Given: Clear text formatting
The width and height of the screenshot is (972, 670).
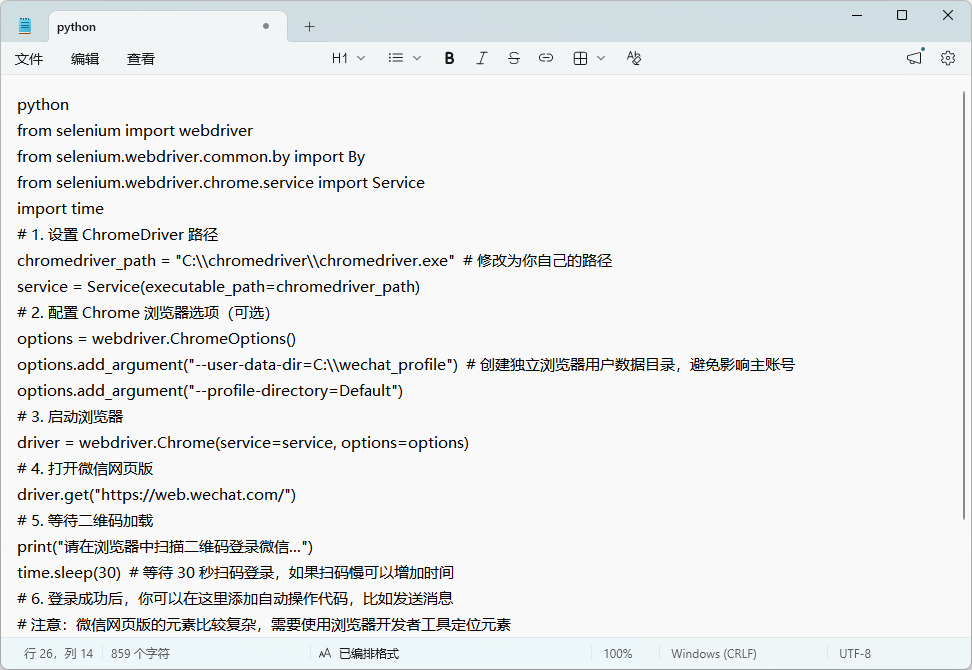Looking at the screenshot, I should [634, 58].
